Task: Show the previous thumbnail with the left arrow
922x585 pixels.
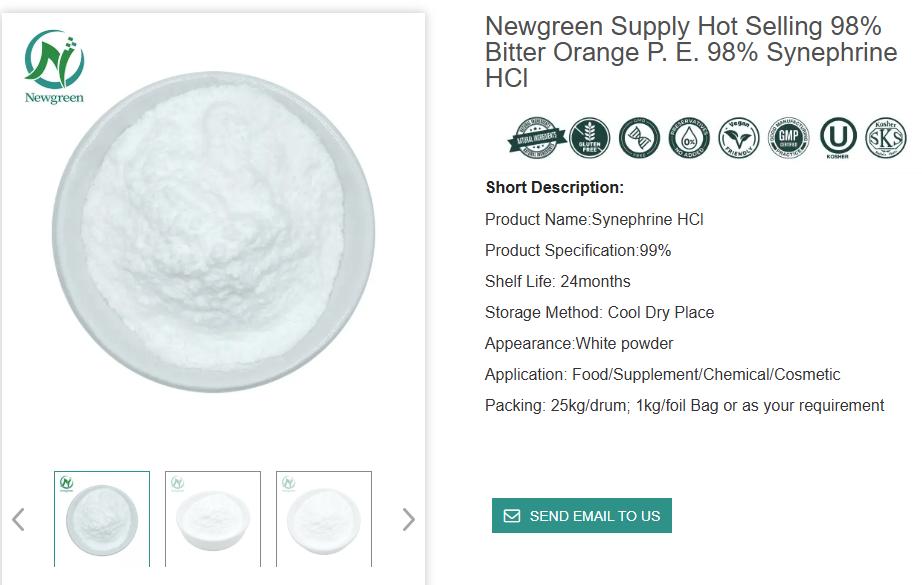Action: point(18,519)
